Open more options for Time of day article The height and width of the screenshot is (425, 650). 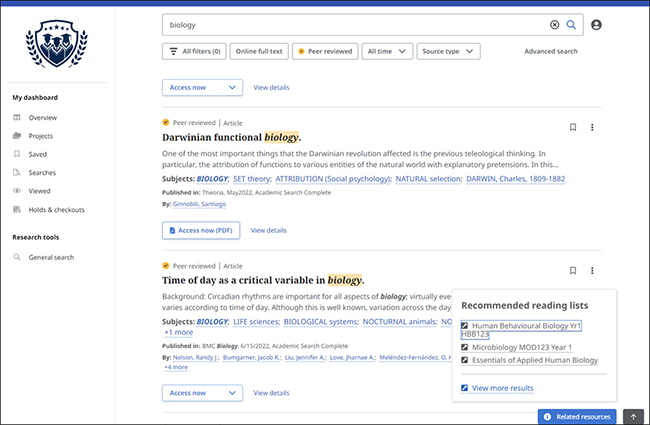pyautogui.click(x=592, y=271)
